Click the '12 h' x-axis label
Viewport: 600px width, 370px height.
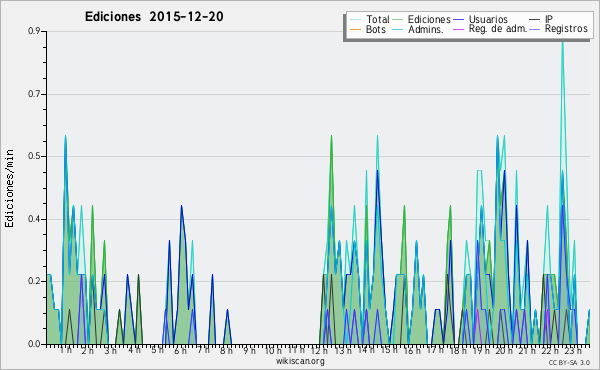(x=319, y=351)
